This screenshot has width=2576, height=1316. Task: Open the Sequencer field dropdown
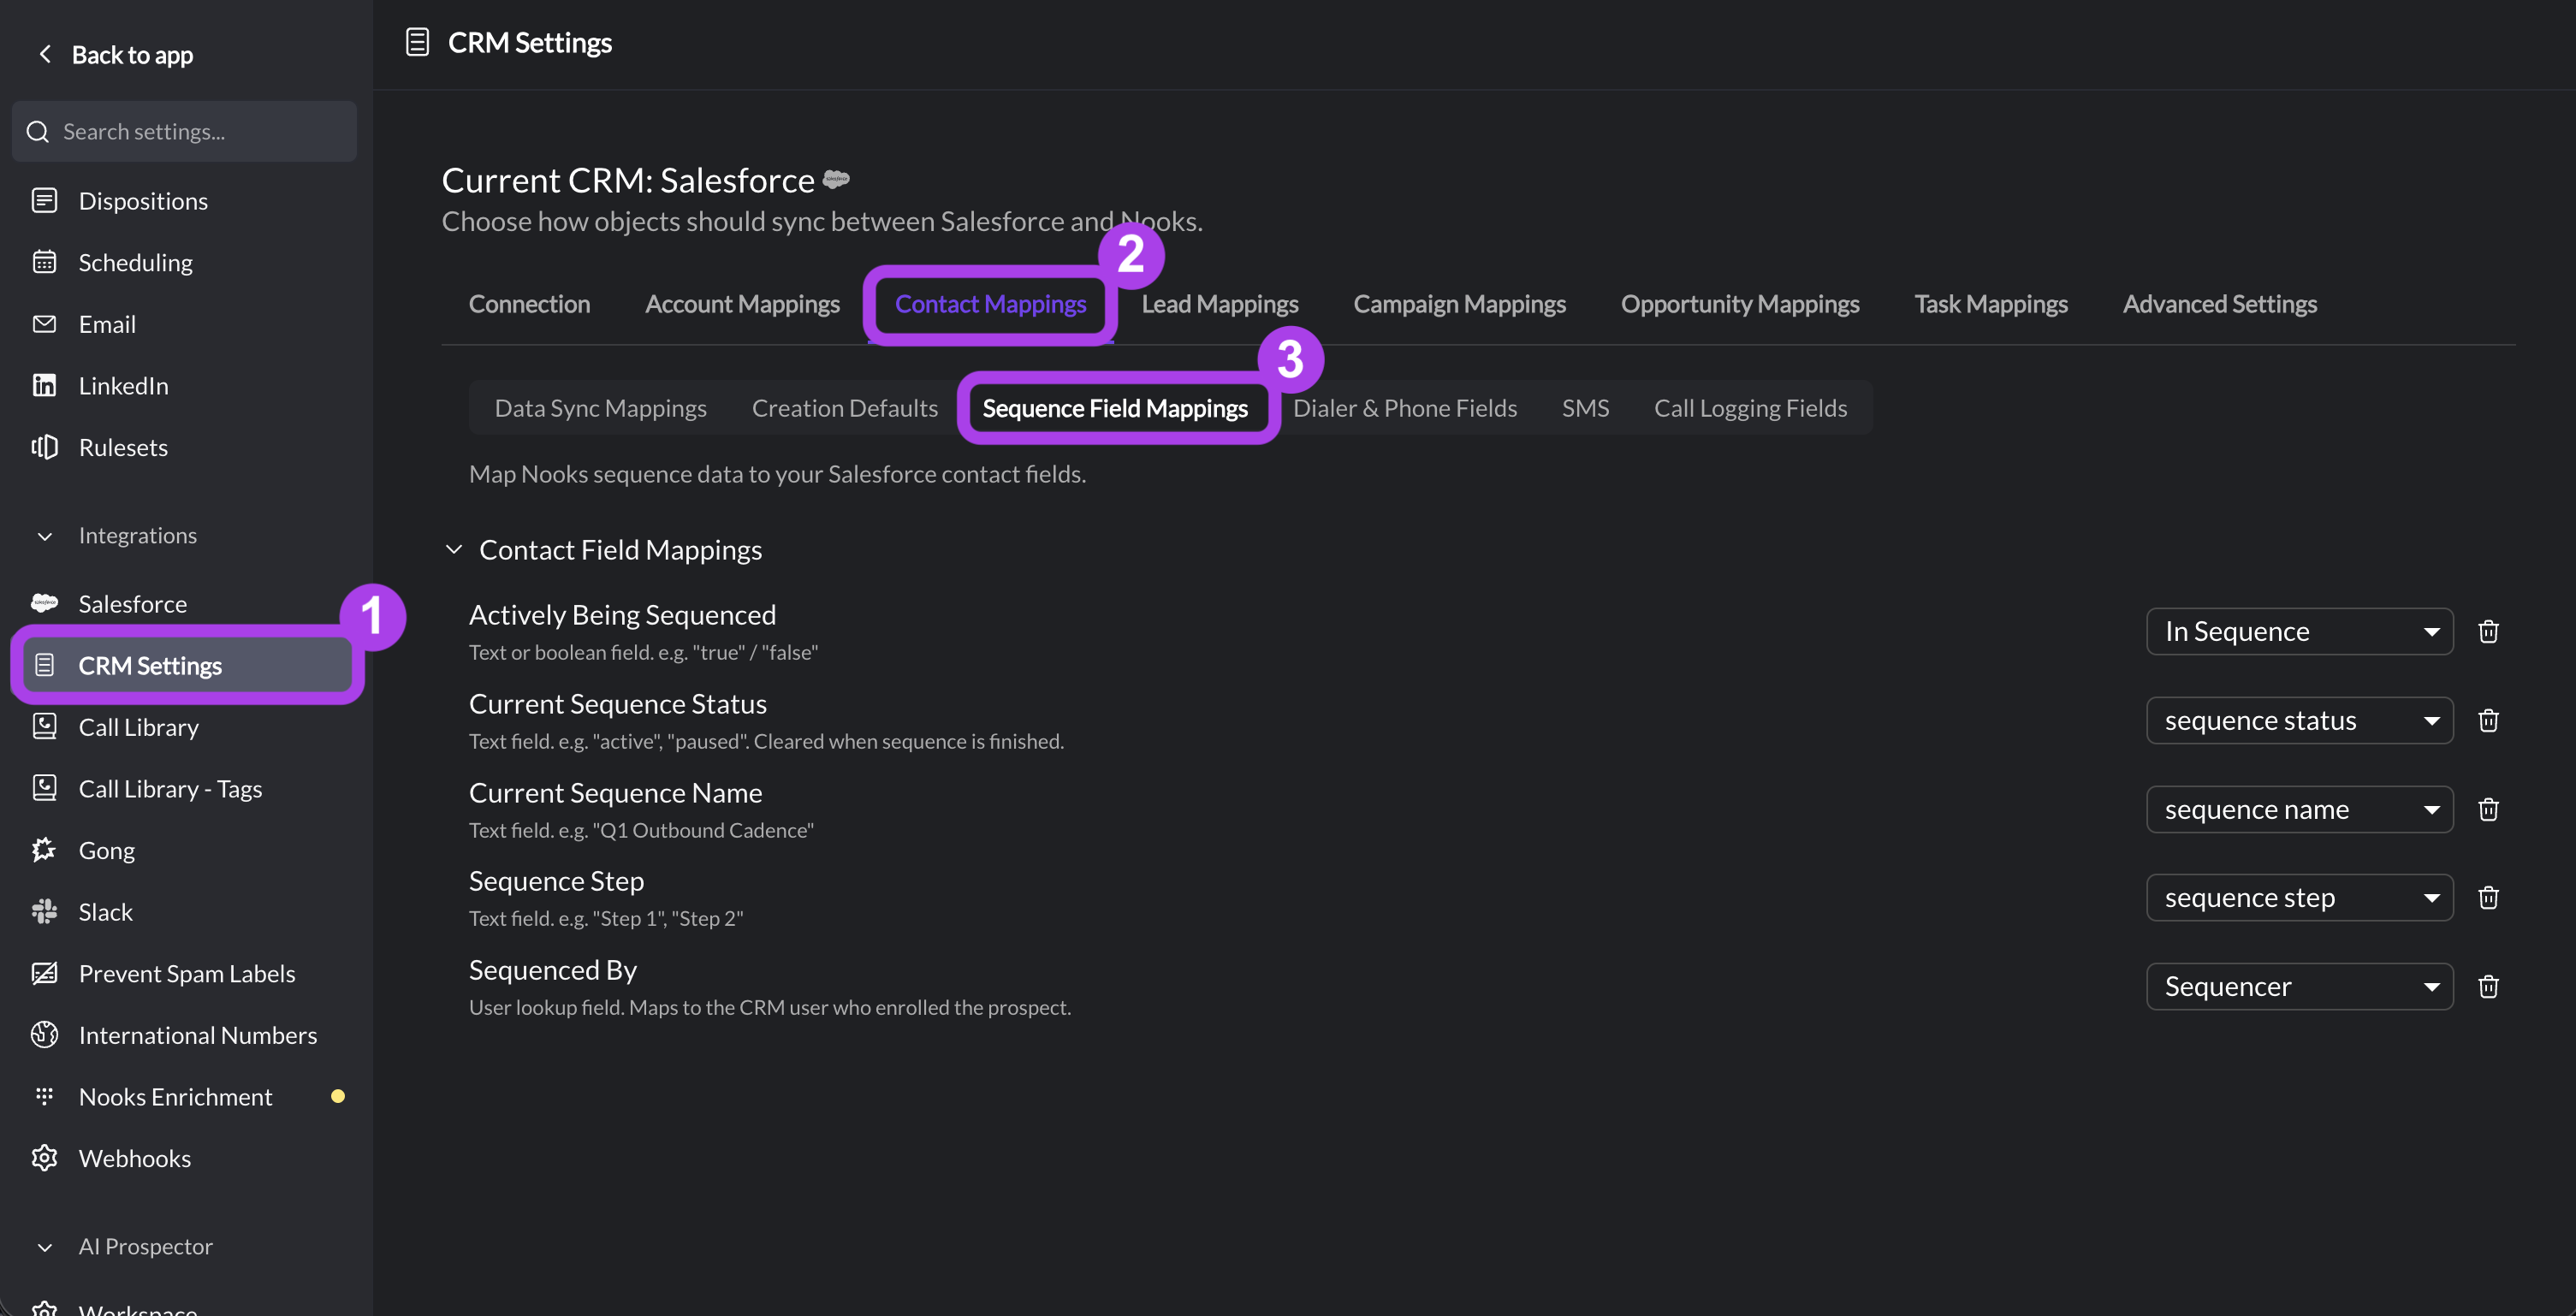[2299, 986]
